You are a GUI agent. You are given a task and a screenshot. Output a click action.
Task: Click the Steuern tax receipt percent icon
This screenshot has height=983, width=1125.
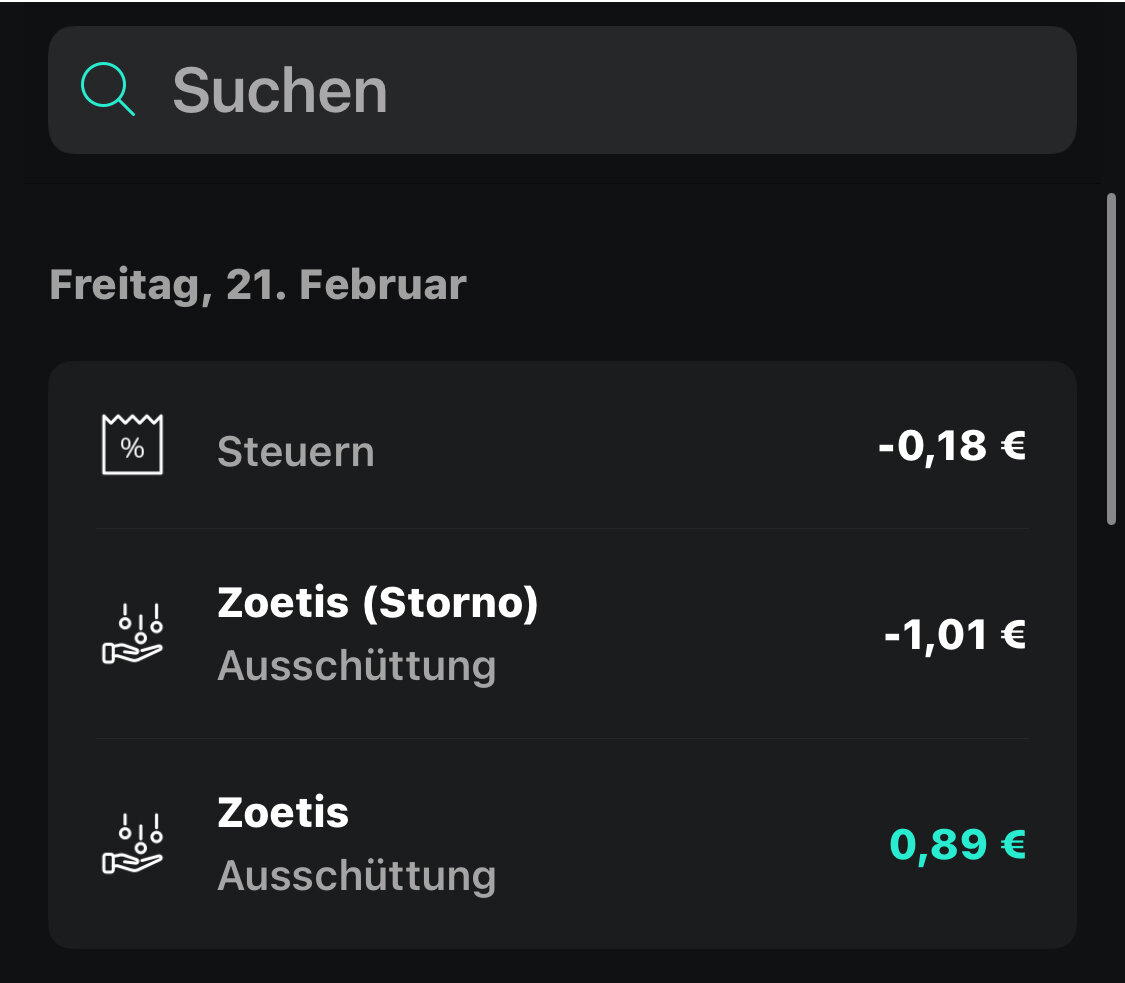coord(132,445)
